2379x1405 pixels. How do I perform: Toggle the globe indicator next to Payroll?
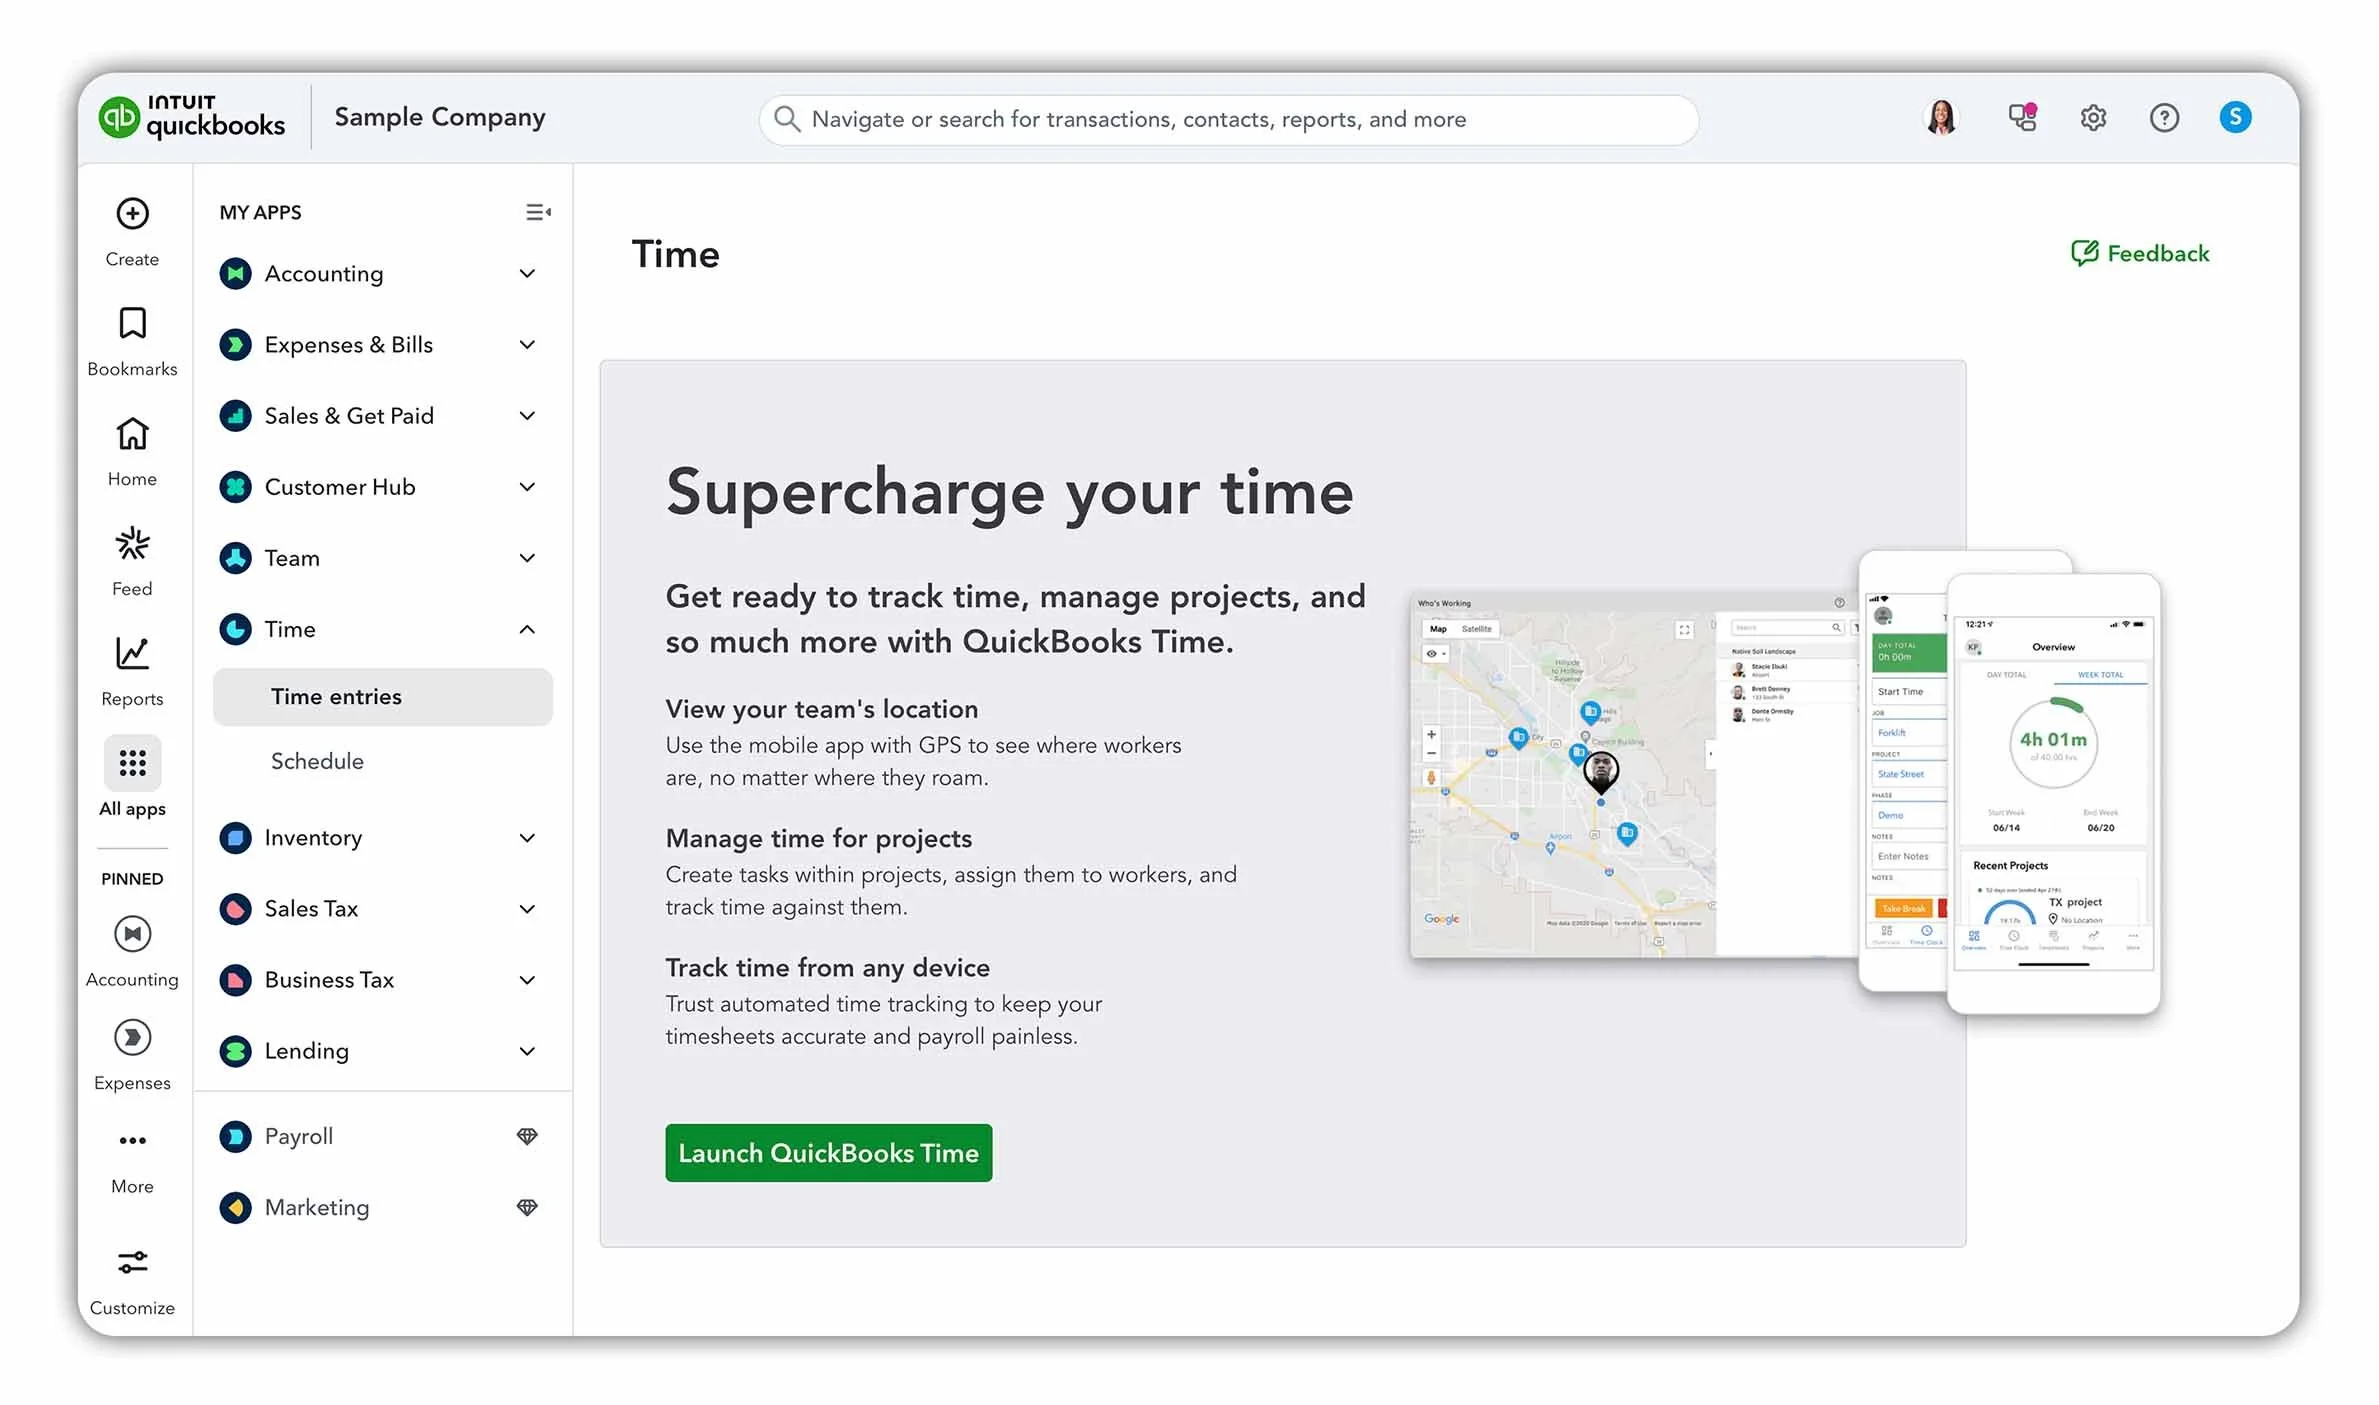(x=527, y=1136)
